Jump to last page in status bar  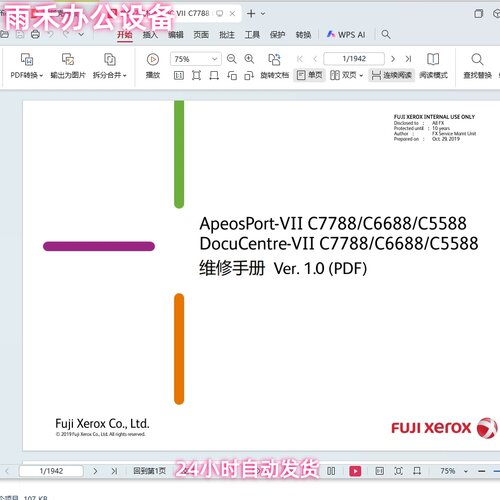point(114,471)
